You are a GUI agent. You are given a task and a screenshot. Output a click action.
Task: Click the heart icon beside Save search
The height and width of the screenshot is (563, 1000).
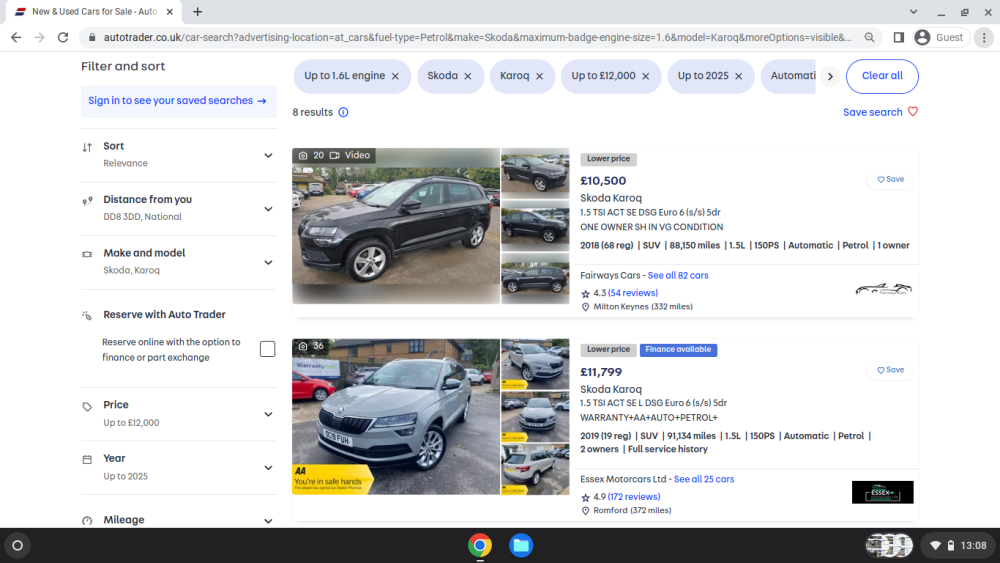coord(913,112)
